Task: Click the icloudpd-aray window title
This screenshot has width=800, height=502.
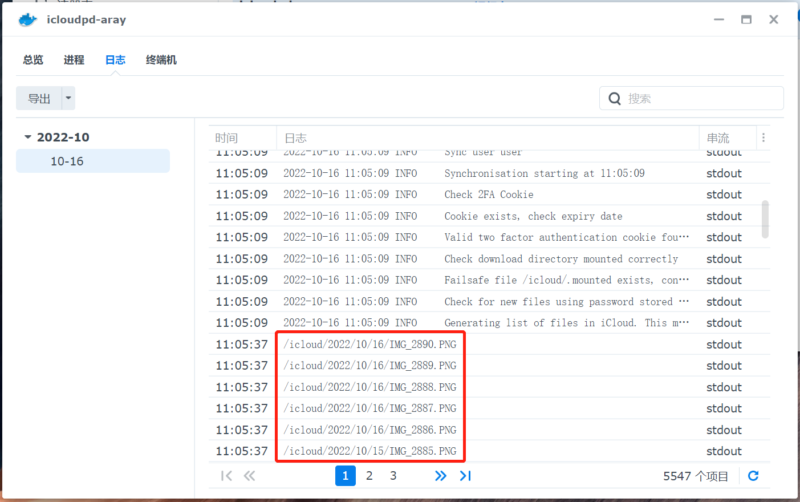Action: click(86, 20)
